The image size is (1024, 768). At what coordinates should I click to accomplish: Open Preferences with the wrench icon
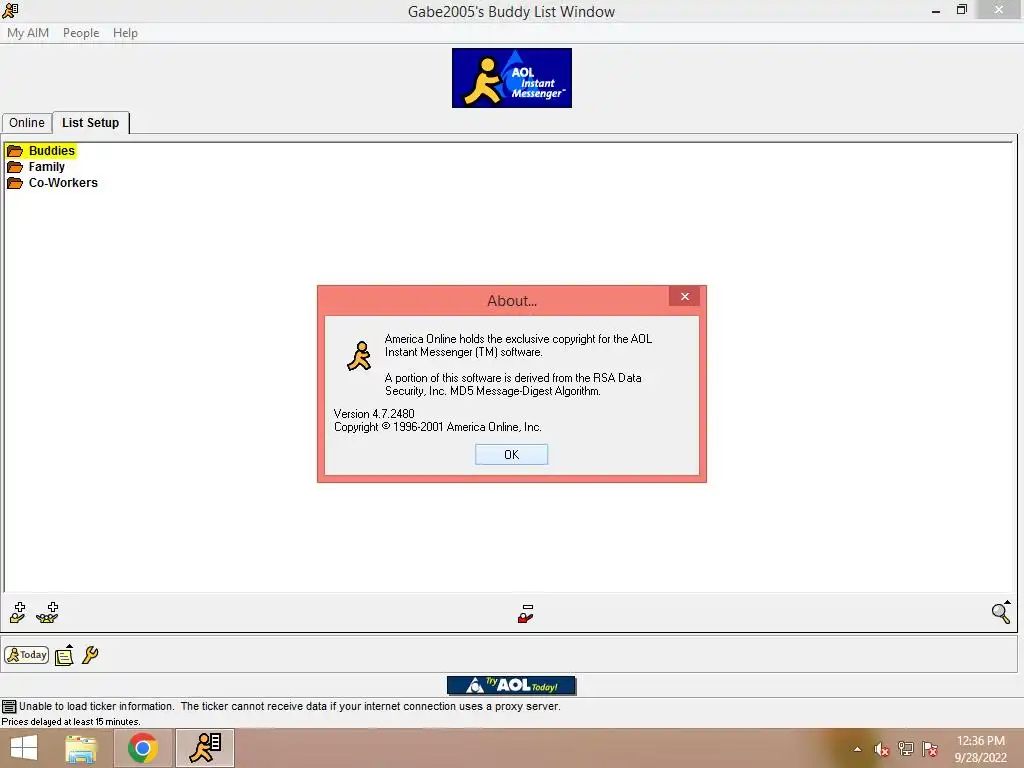[90, 654]
